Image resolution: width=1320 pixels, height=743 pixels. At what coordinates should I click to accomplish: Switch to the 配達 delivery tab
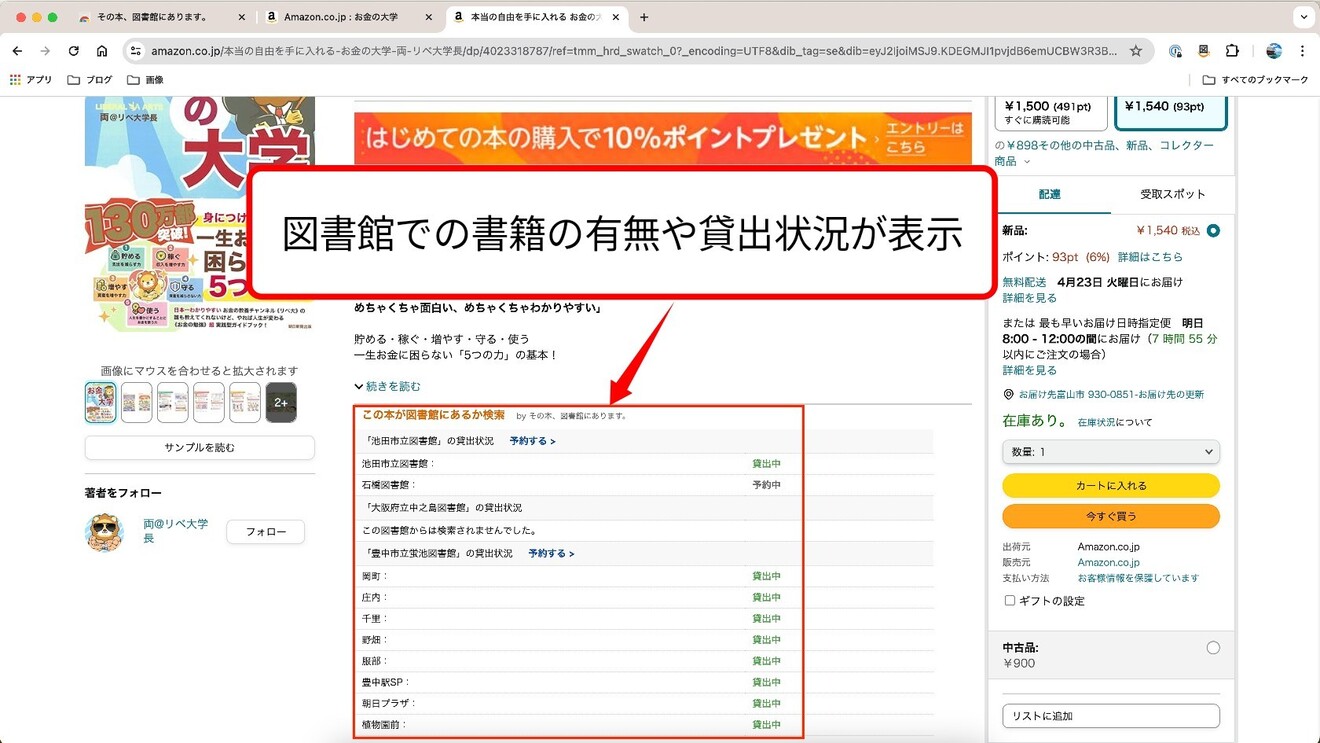[x=1049, y=195]
